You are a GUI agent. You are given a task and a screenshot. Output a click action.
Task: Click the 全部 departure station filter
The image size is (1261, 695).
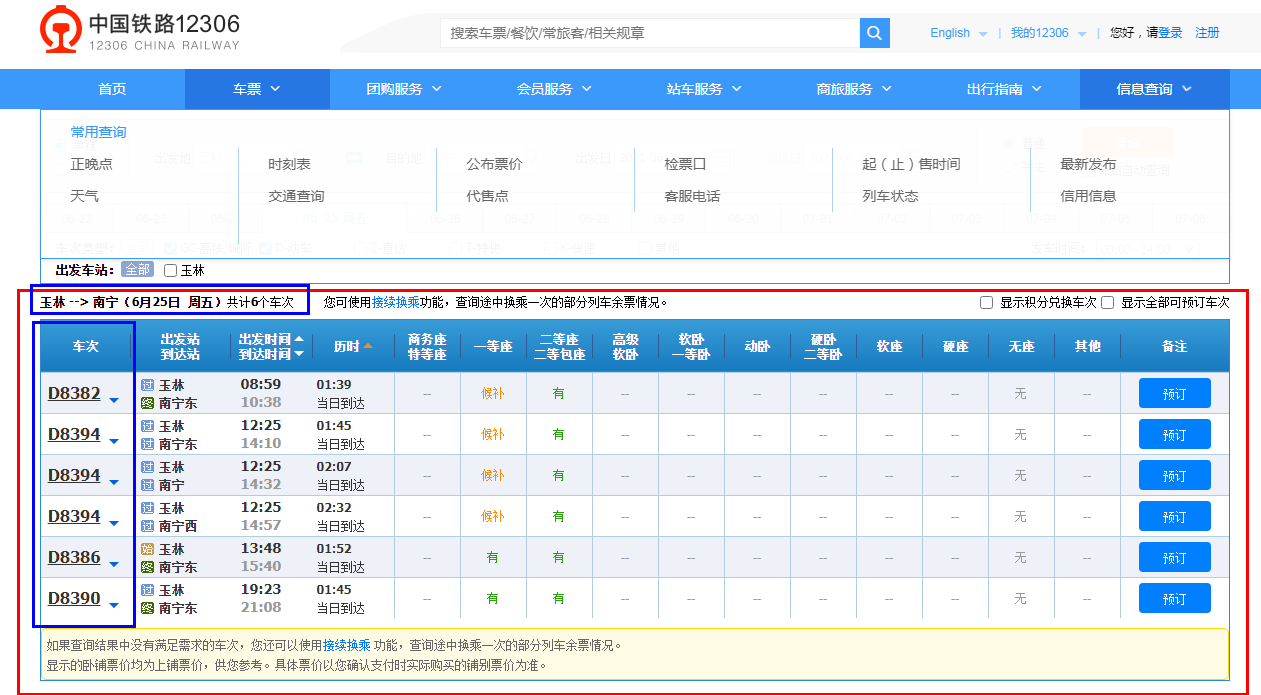(137, 270)
